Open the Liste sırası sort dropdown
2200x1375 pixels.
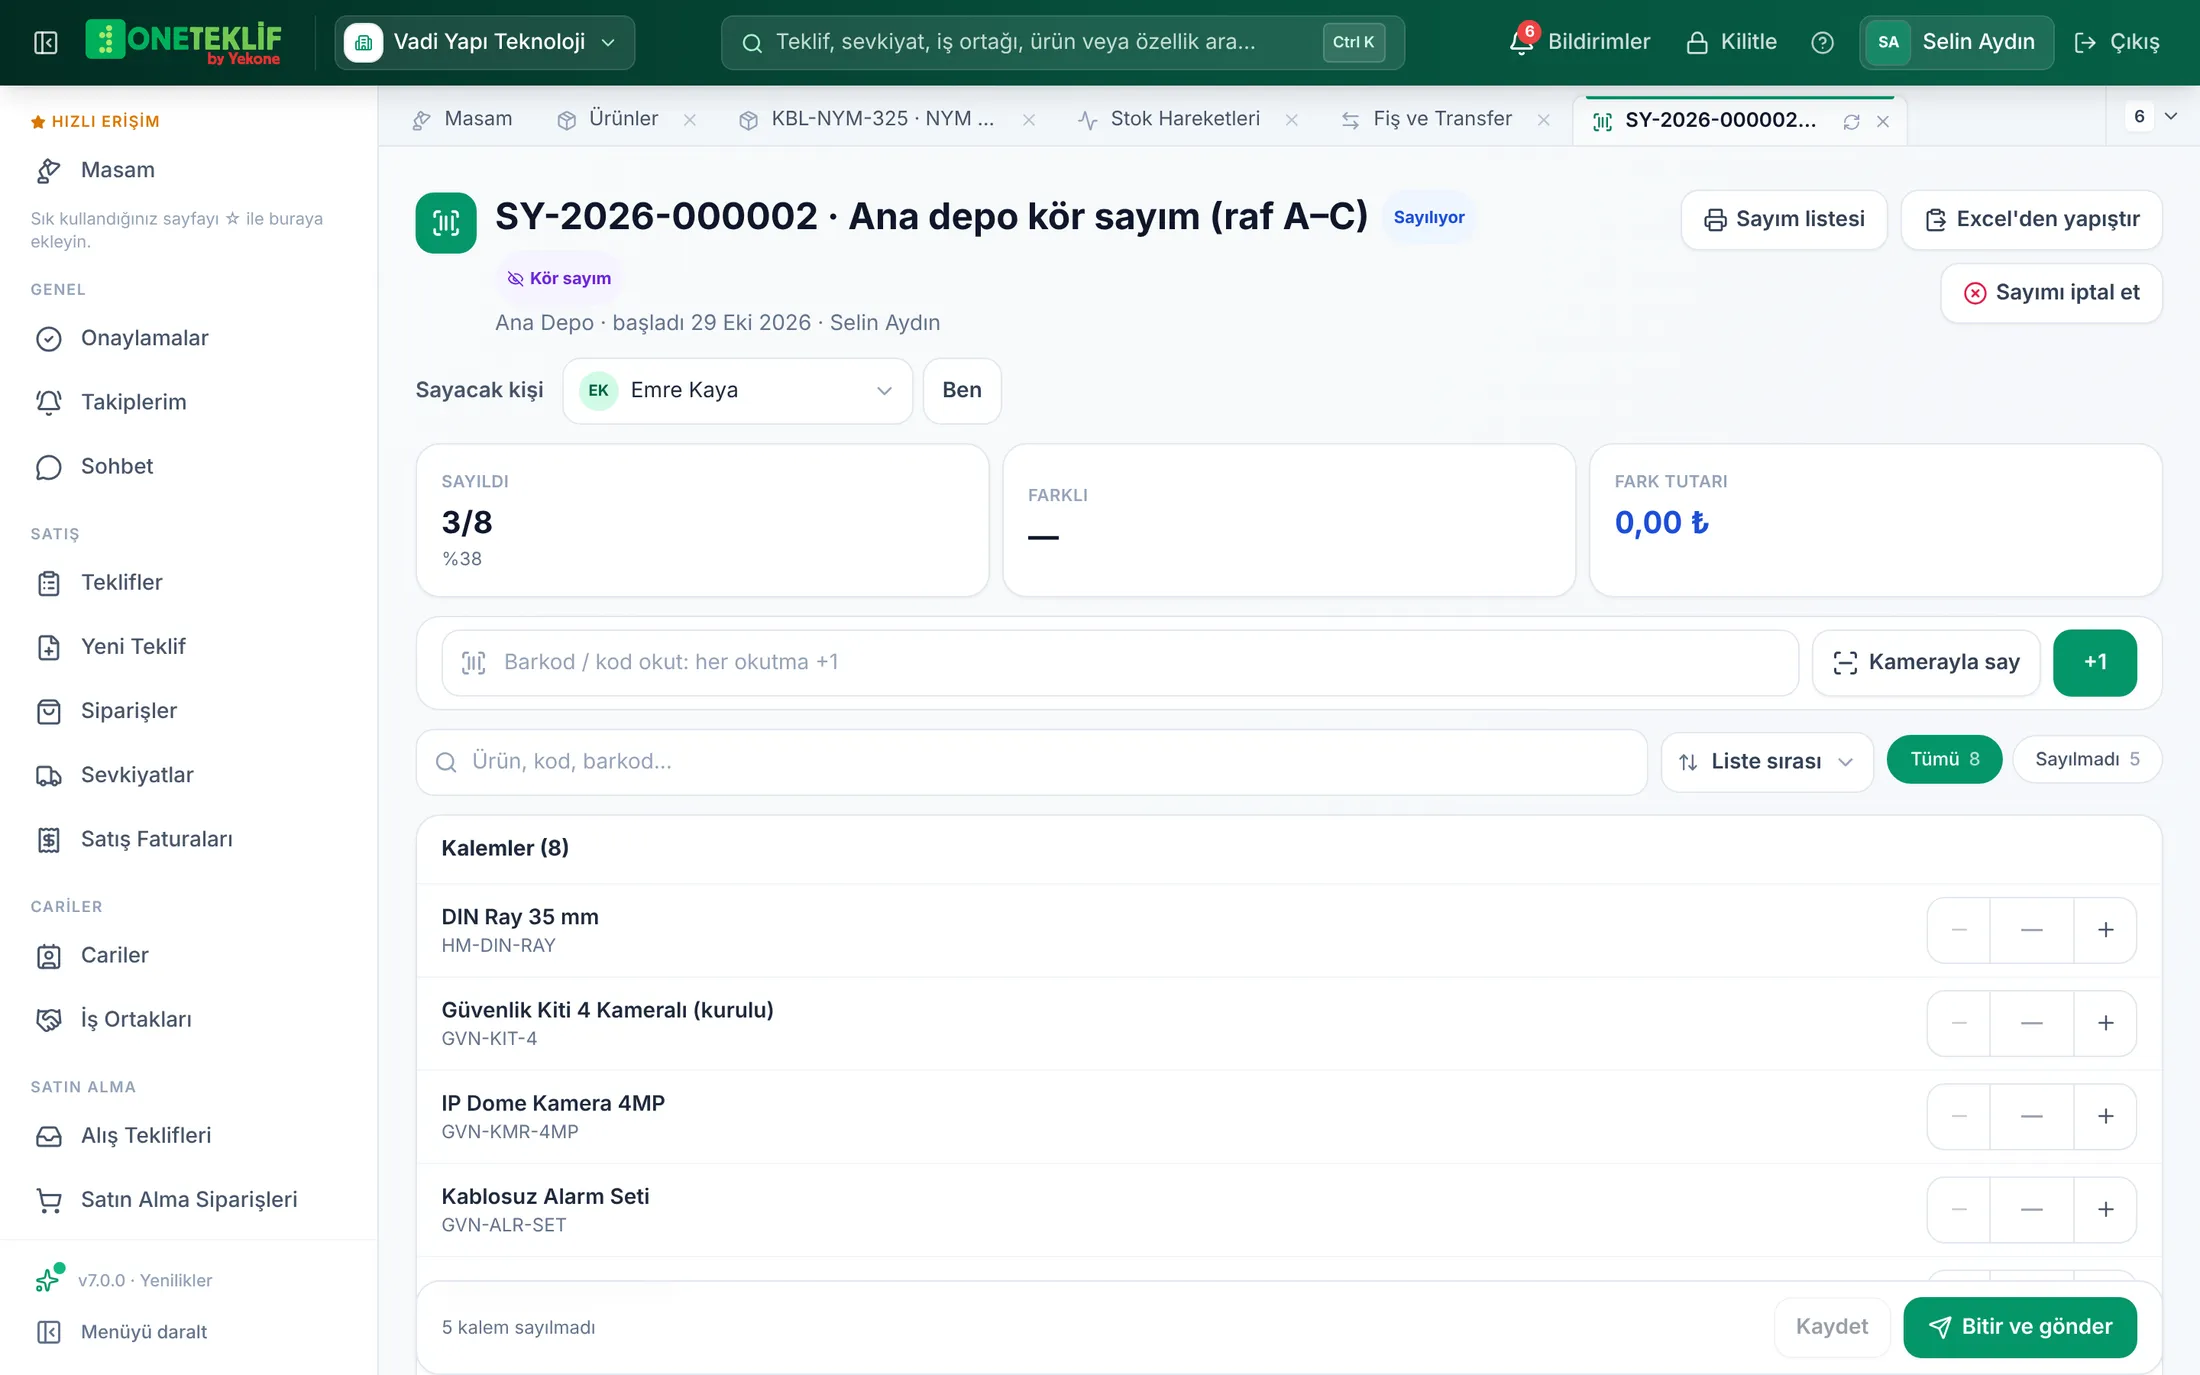(x=1766, y=762)
